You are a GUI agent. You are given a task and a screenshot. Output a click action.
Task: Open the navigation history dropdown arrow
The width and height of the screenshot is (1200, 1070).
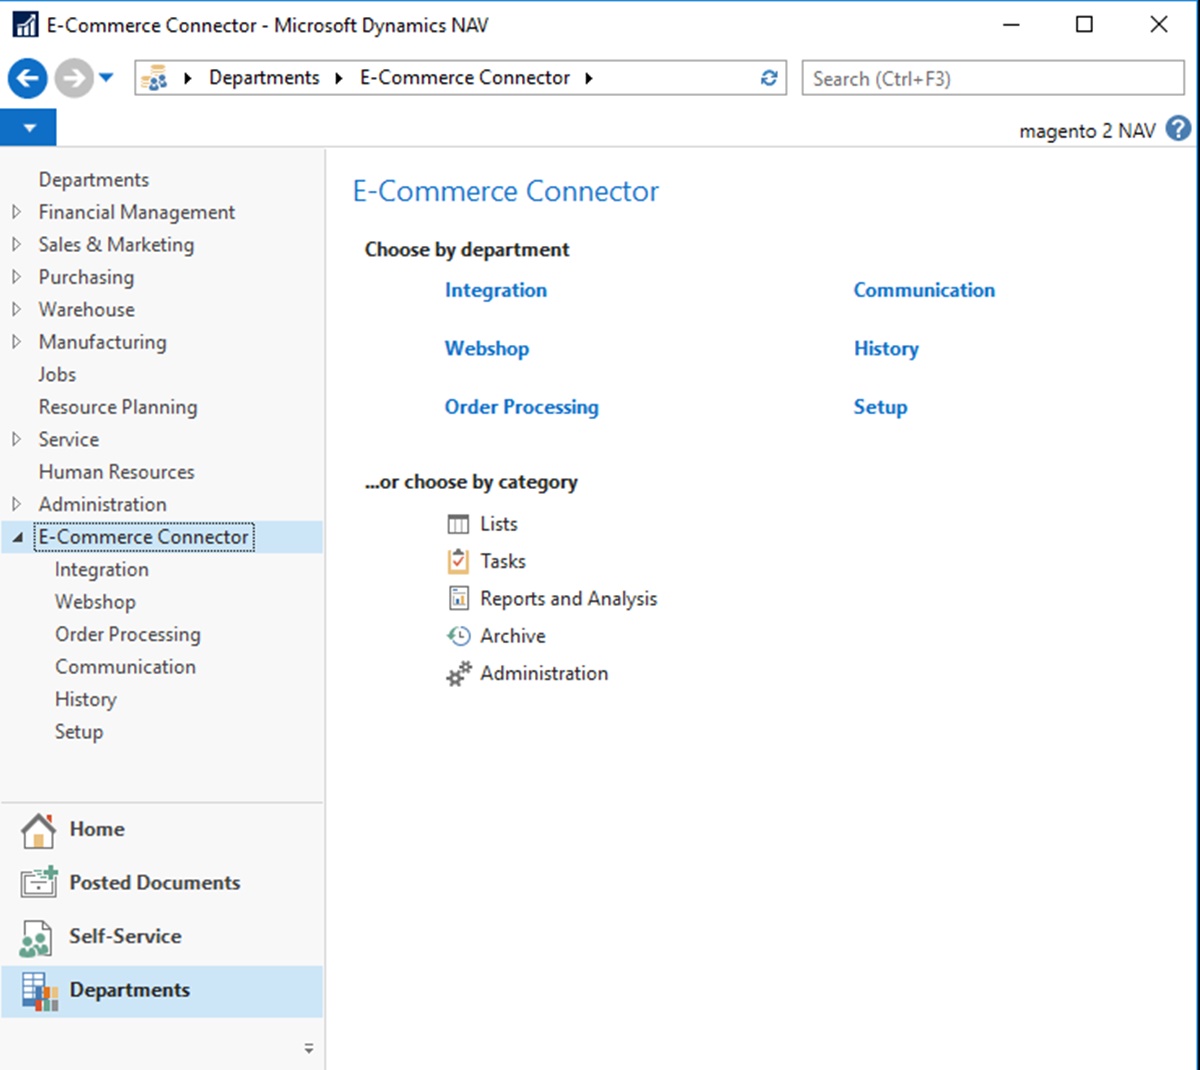106,78
